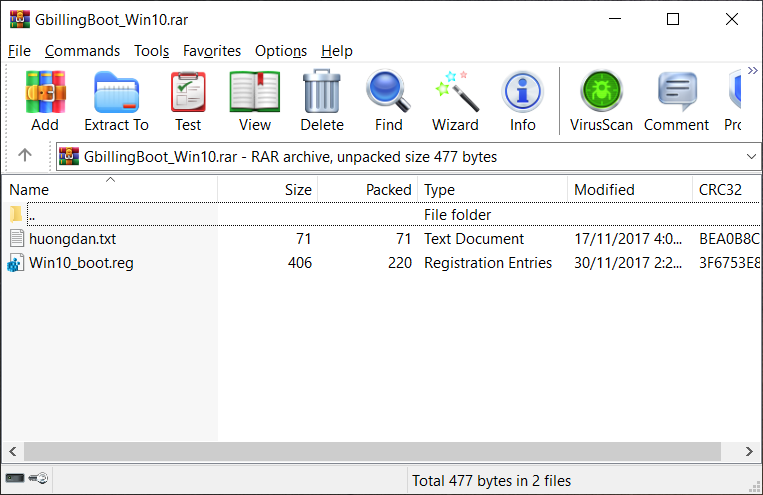The height and width of the screenshot is (495, 763).
Task: Open the Comment tool
Action: (677, 92)
